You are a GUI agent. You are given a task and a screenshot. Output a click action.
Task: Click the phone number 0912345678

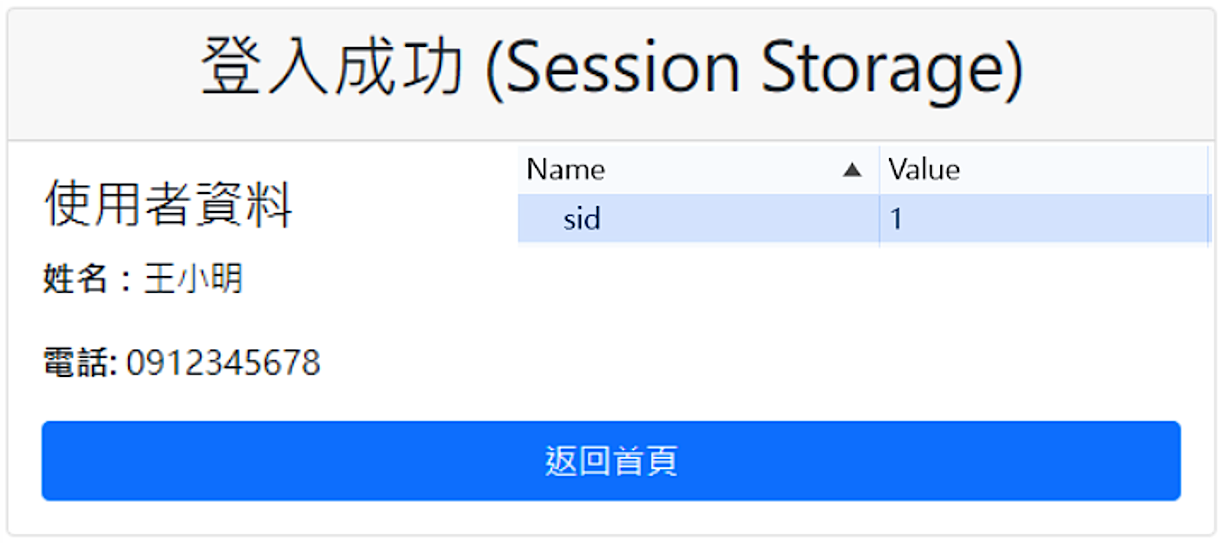coord(224,362)
